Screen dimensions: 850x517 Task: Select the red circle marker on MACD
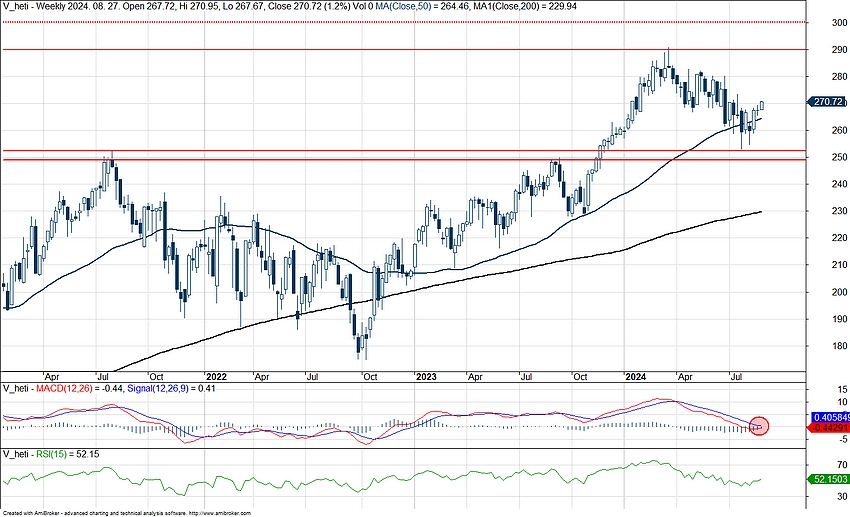[759, 426]
